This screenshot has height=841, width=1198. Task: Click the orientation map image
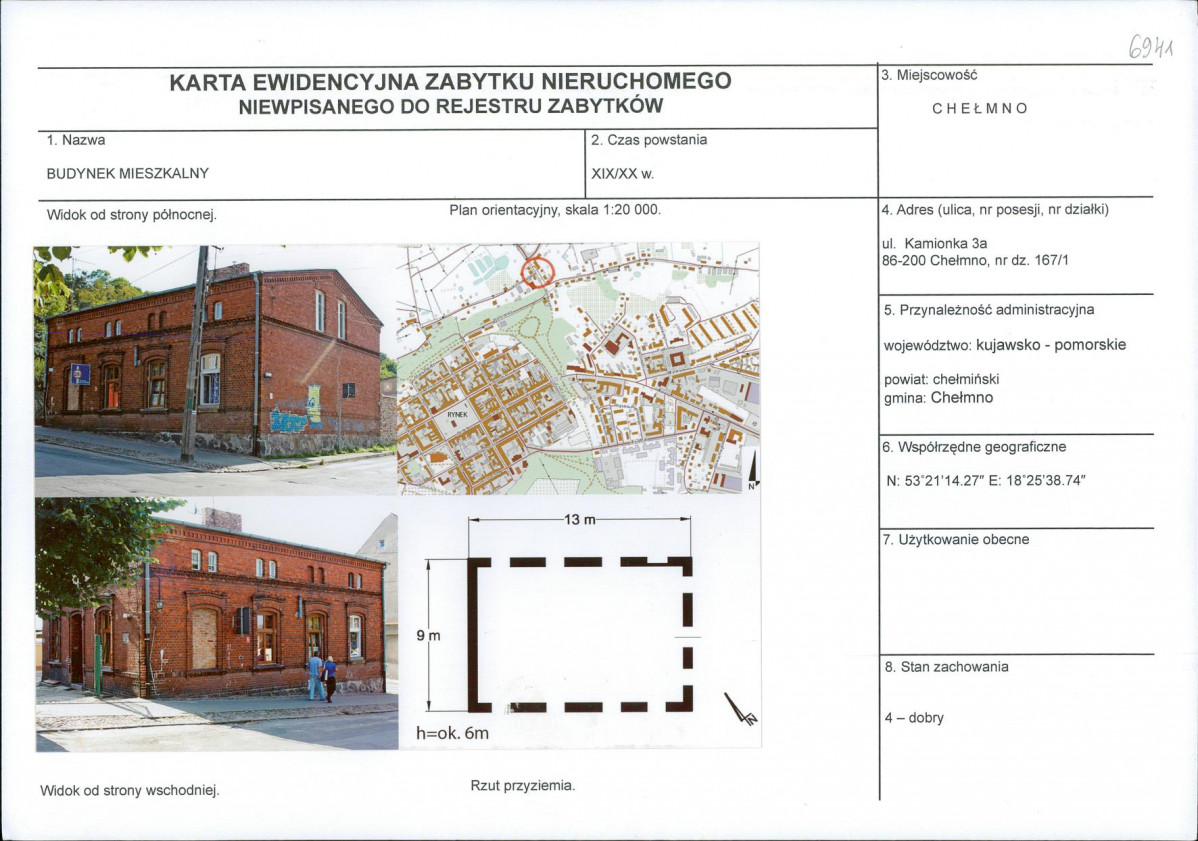pyautogui.click(x=578, y=368)
